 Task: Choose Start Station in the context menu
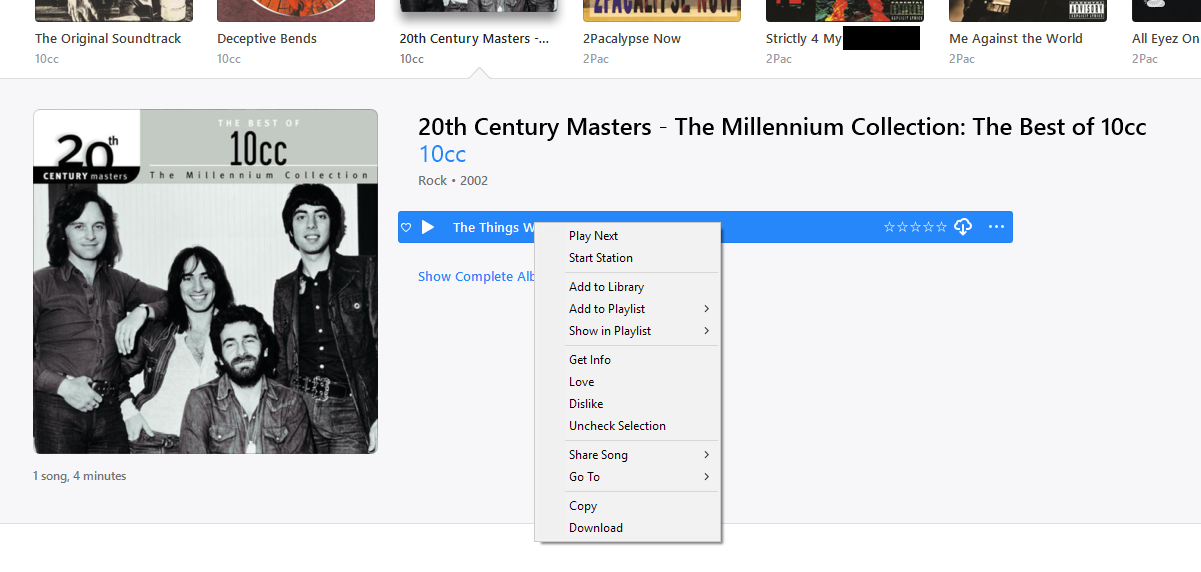click(600, 258)
